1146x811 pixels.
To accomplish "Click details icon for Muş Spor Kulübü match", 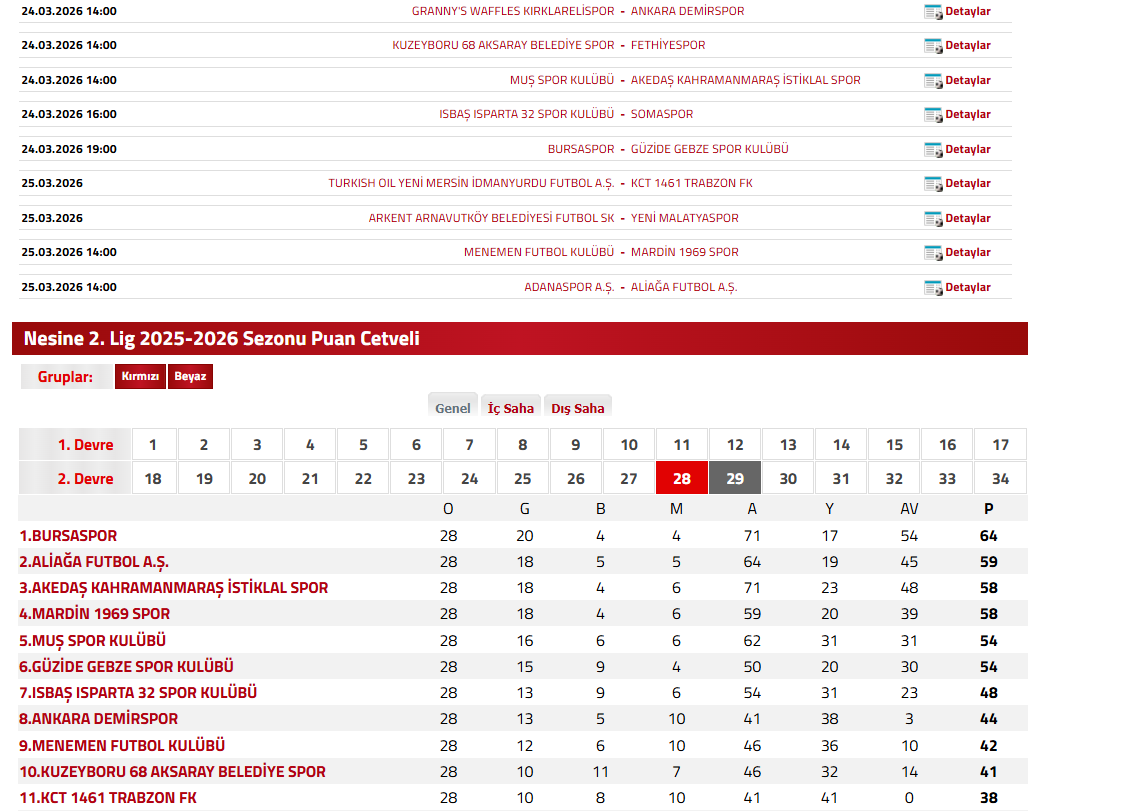I will (x=933, y=81).
